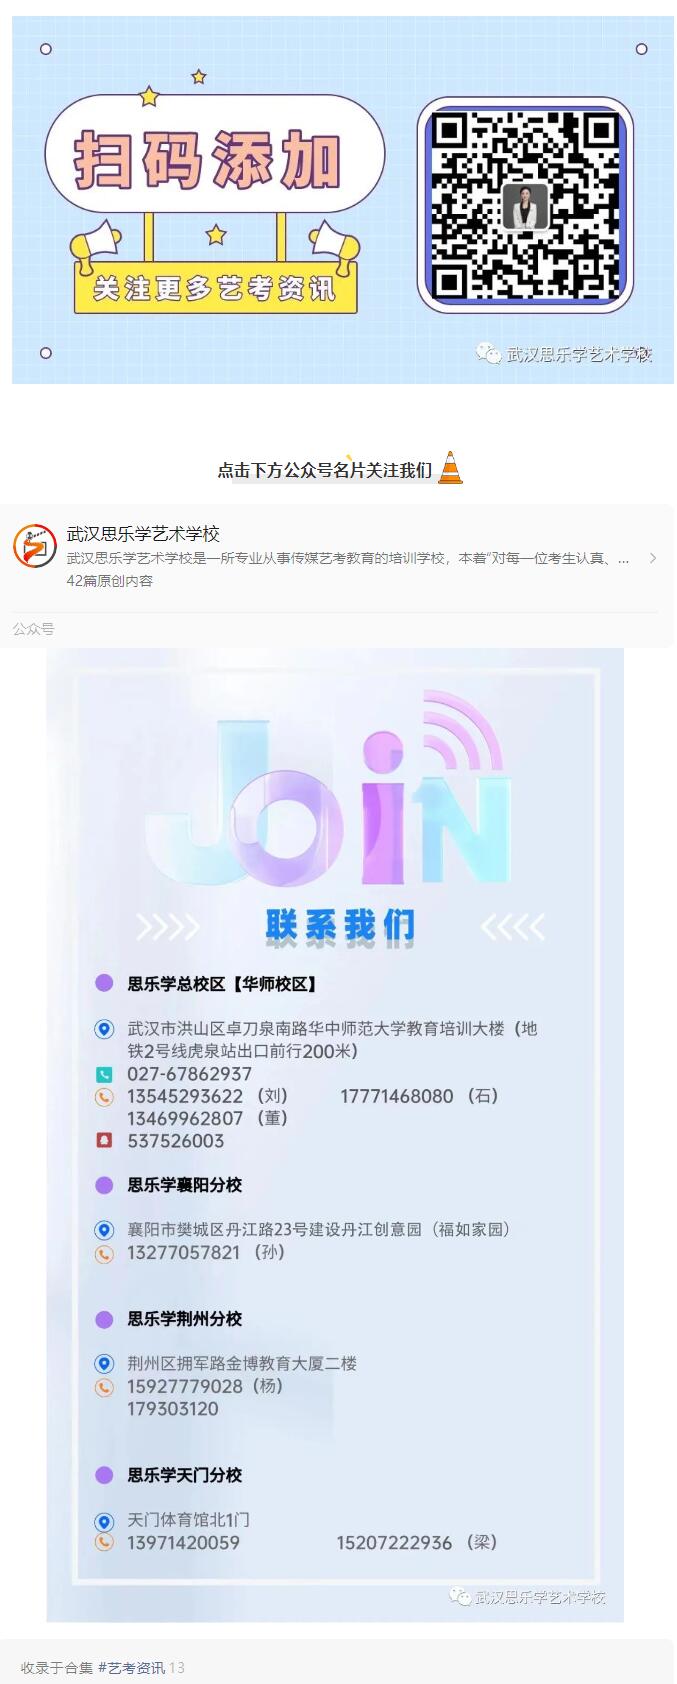Viewport: 677px width, 1684px height.
Task: Click the phone icon beside 13277057821
Action: (104, 1253)
